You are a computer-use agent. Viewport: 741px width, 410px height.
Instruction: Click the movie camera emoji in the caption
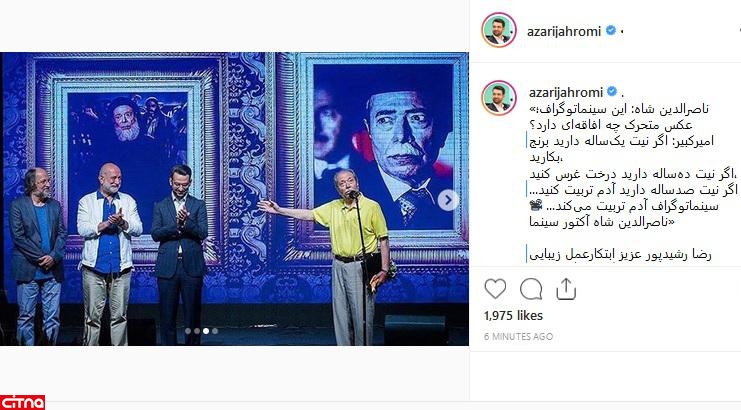(x=535, y=205)
